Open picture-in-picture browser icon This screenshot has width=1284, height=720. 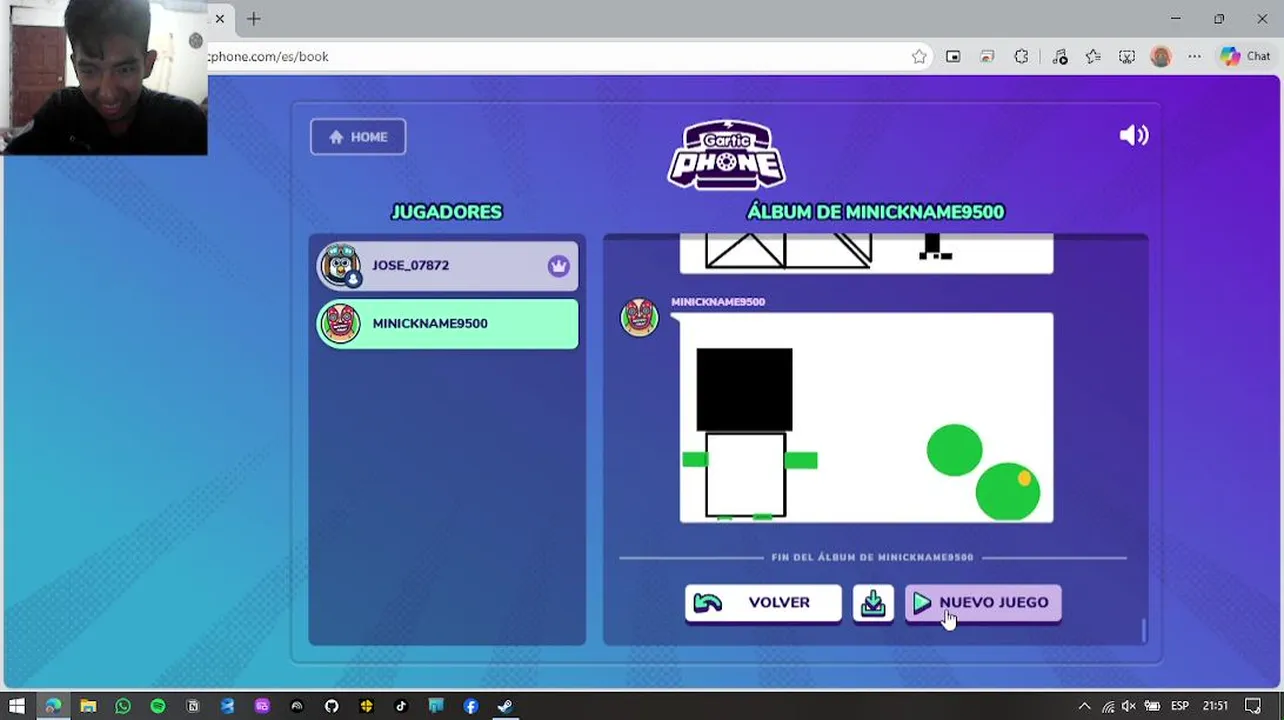pos(953,57)
